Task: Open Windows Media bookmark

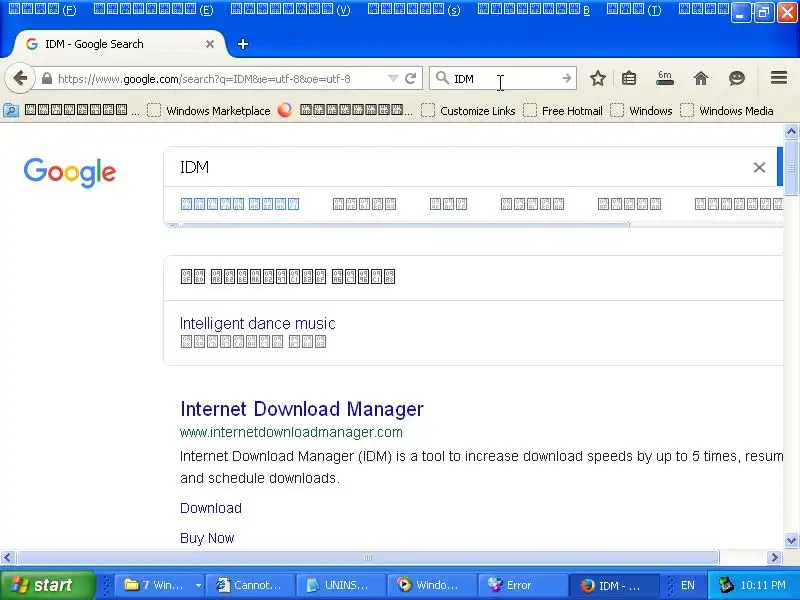Action: [x=727, y=111]
